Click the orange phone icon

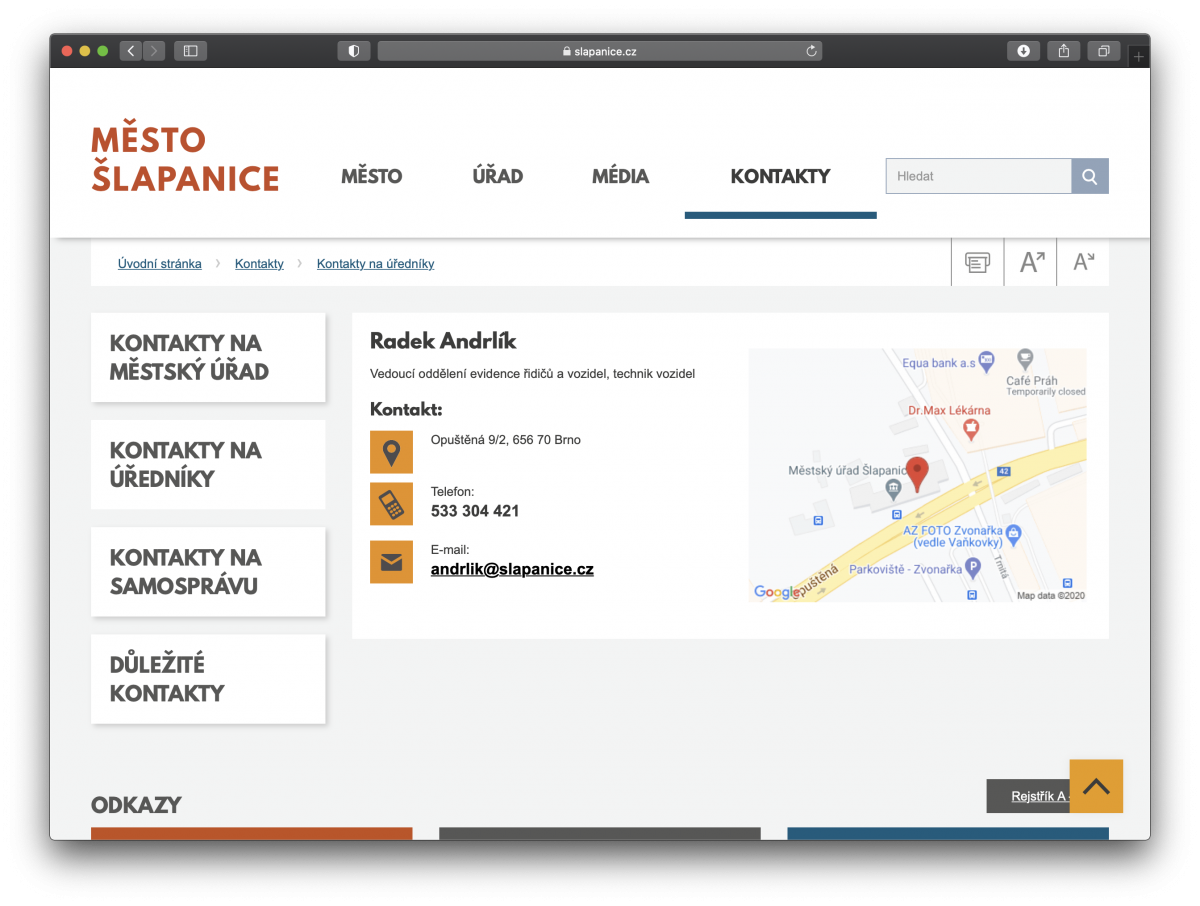click(x=391, y=504)
